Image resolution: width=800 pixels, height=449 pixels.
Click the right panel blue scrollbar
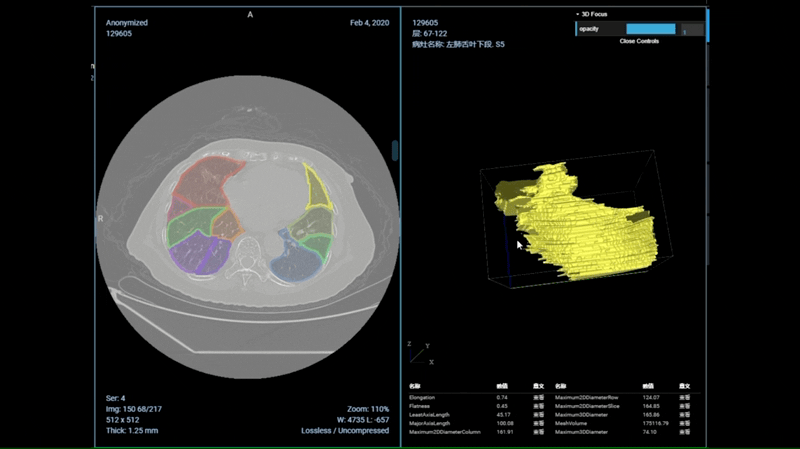click(x=707, y=25)
